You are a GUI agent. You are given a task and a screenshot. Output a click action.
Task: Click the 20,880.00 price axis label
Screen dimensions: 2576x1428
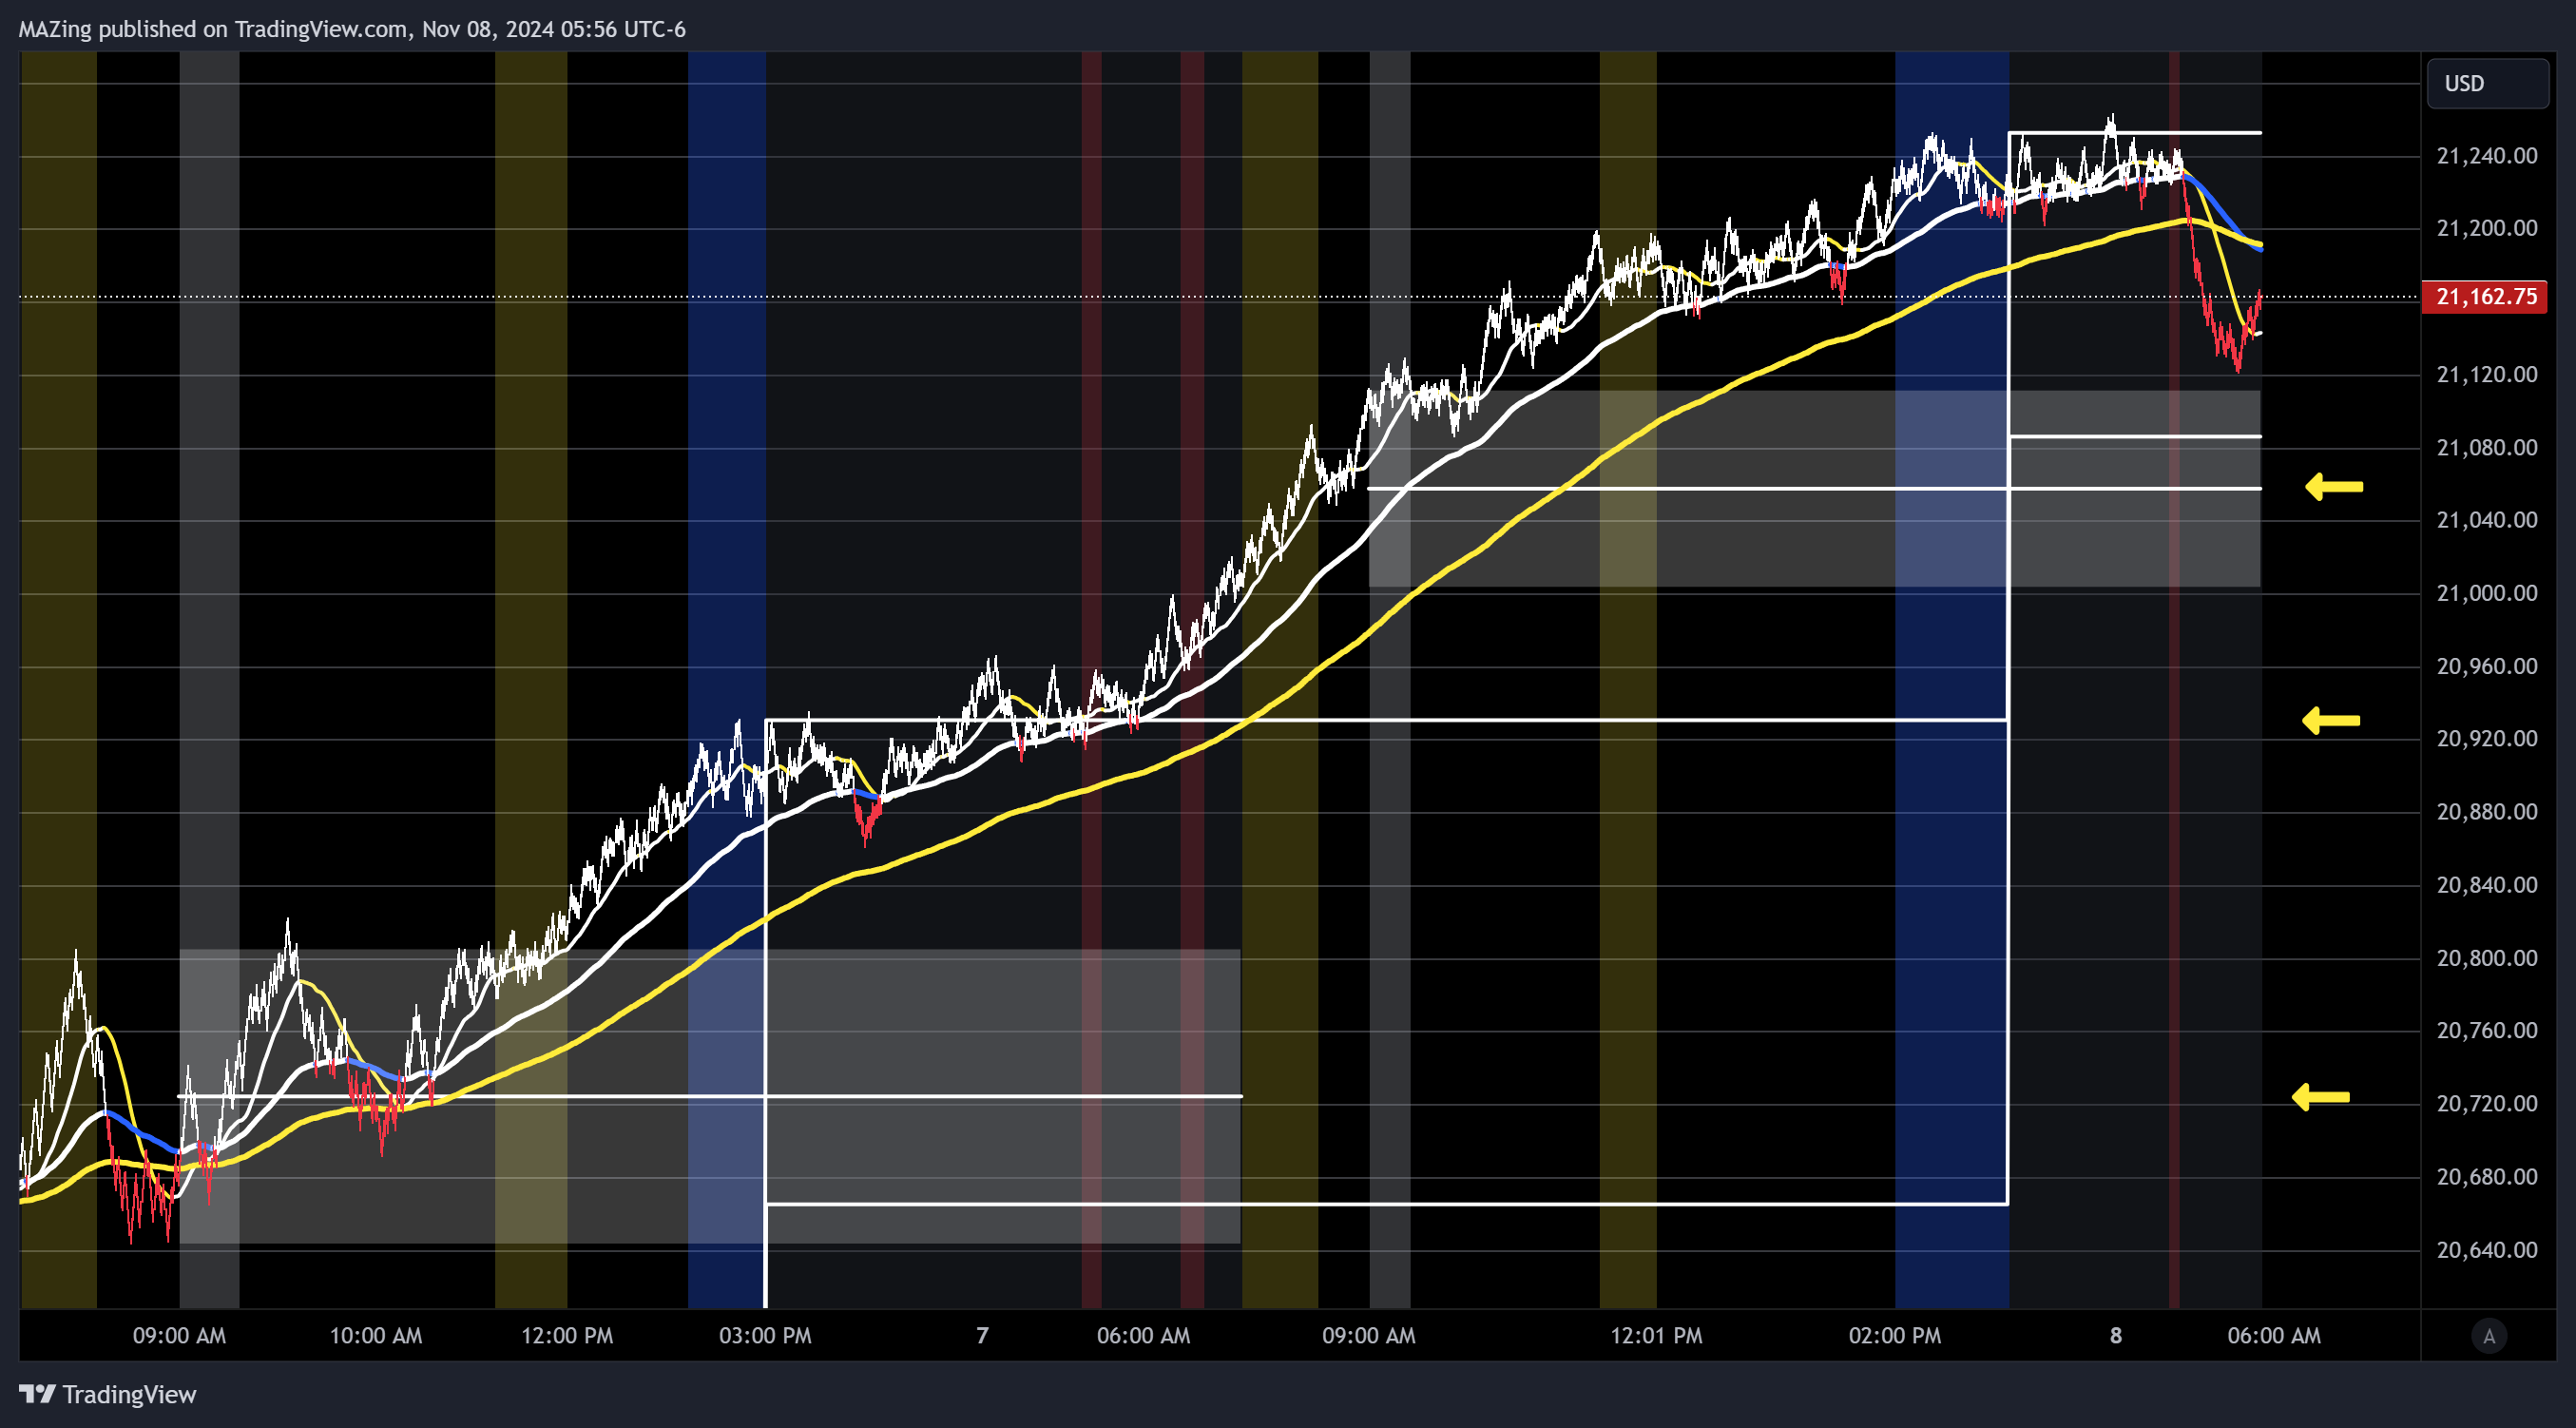click(2486, 812)
